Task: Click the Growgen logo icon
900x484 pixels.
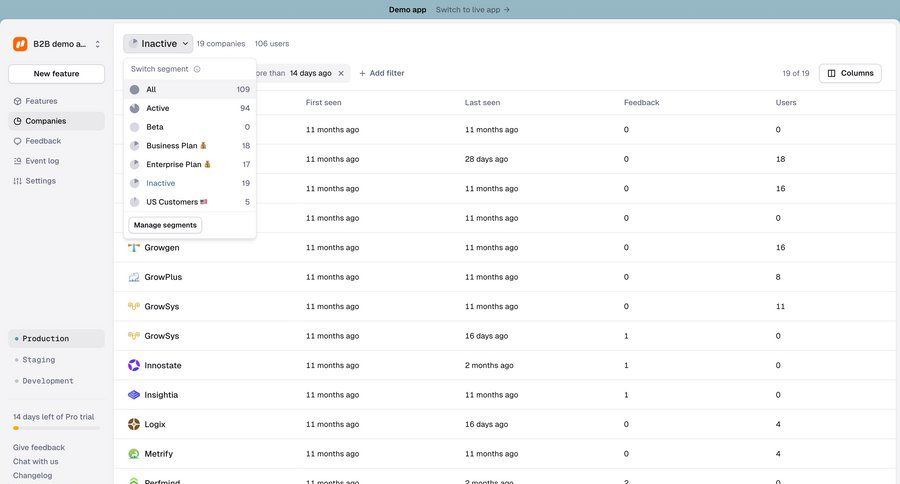Action: (x=134, y=247)
